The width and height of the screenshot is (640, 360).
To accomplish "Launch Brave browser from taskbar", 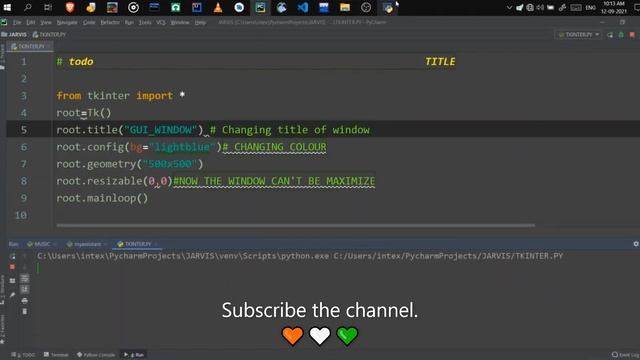I will (70, 7).
